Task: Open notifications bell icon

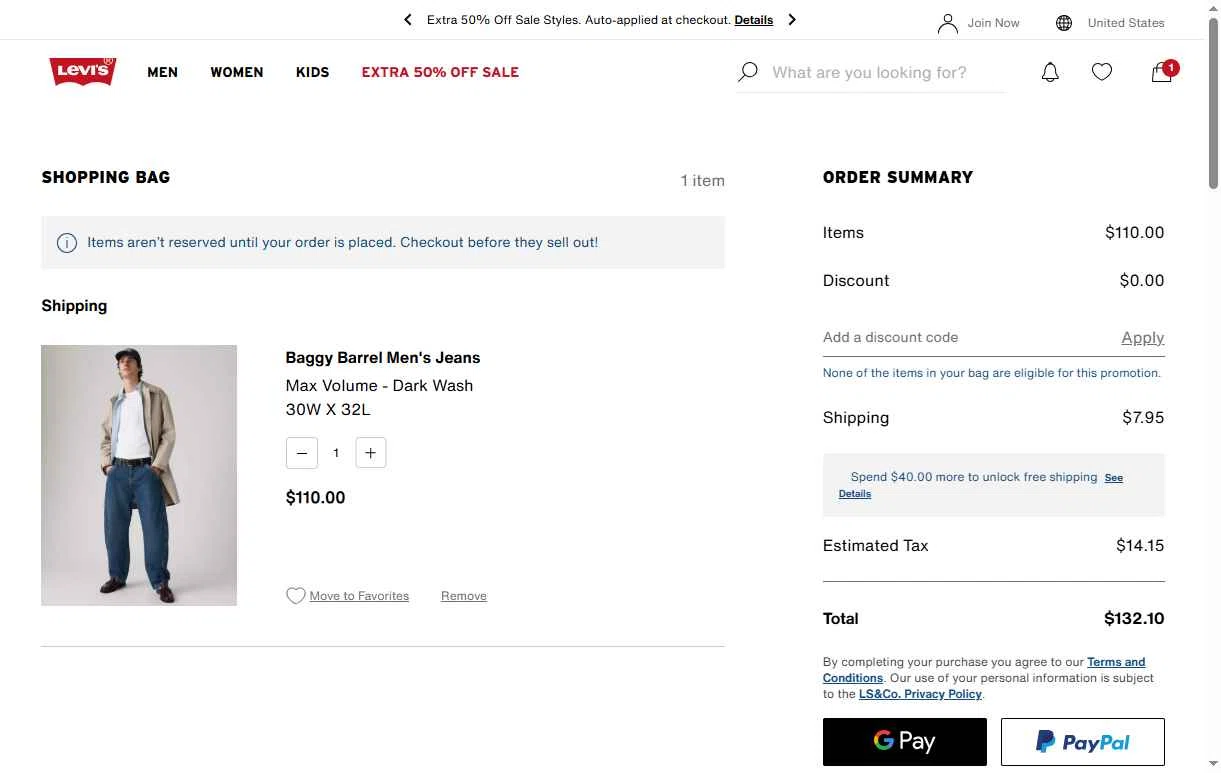Action: coord(1050,72)
